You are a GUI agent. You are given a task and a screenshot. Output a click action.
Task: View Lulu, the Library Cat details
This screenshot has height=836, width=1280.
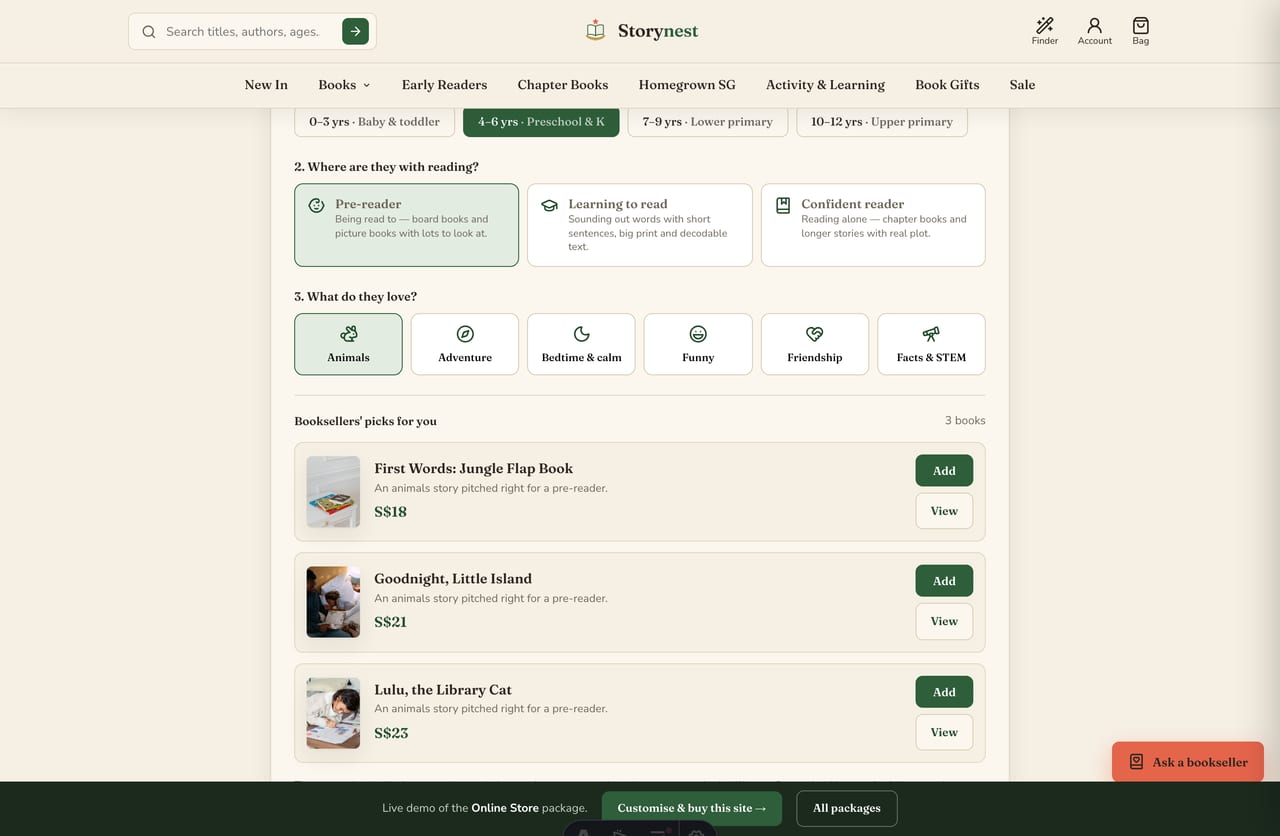pyautogui.click(x=944, y=732)
